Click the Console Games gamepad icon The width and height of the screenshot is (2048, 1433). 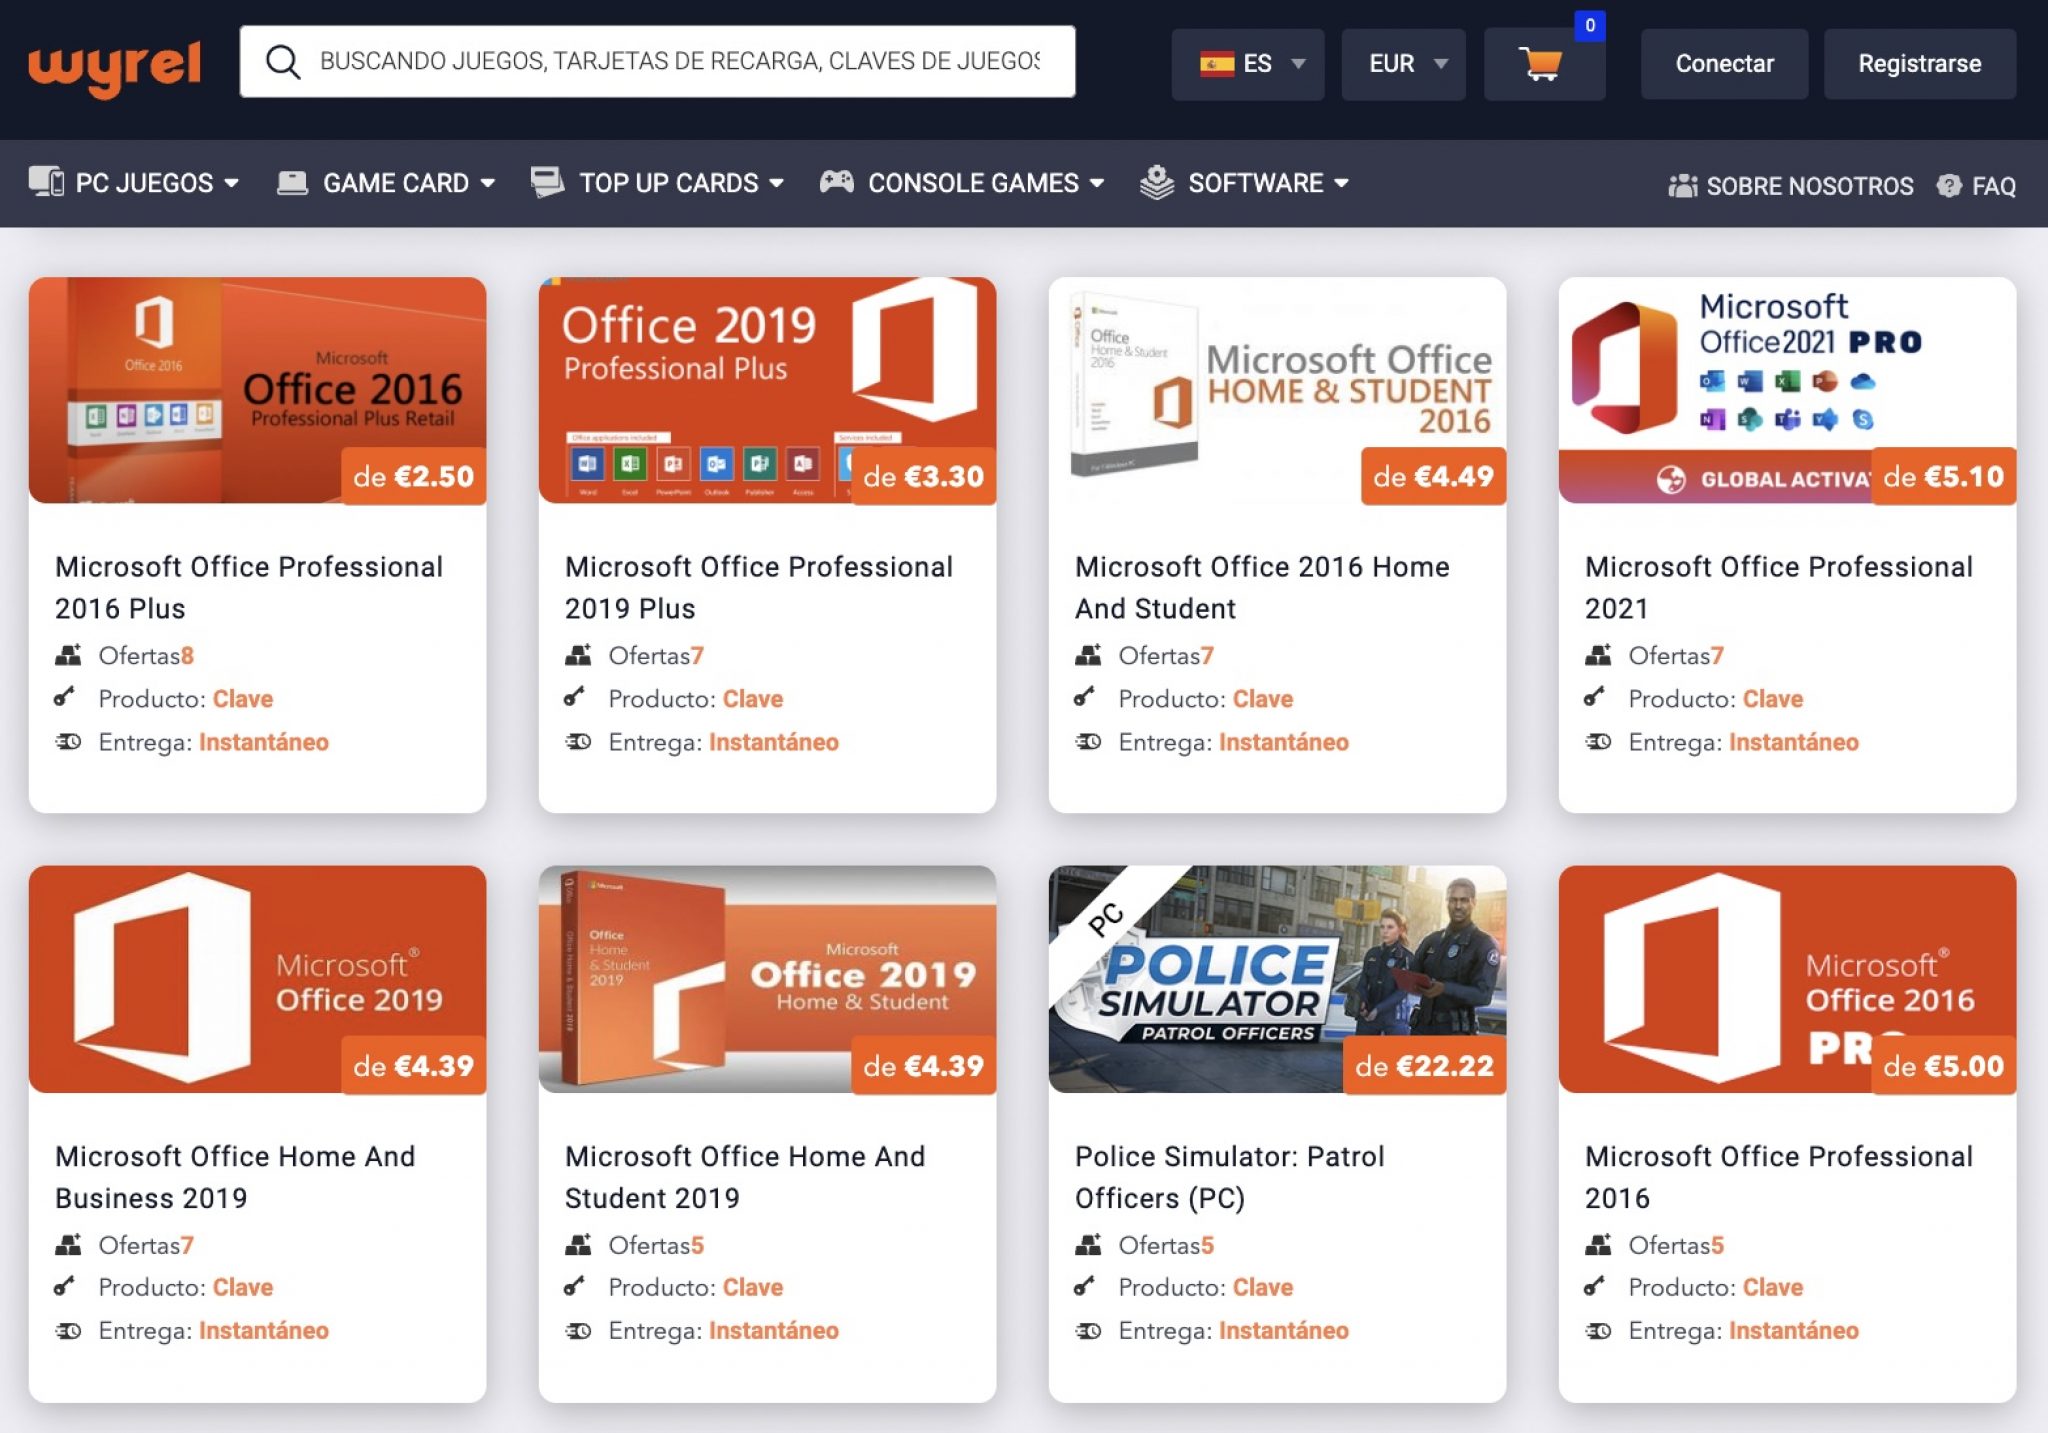click(836, 182)
